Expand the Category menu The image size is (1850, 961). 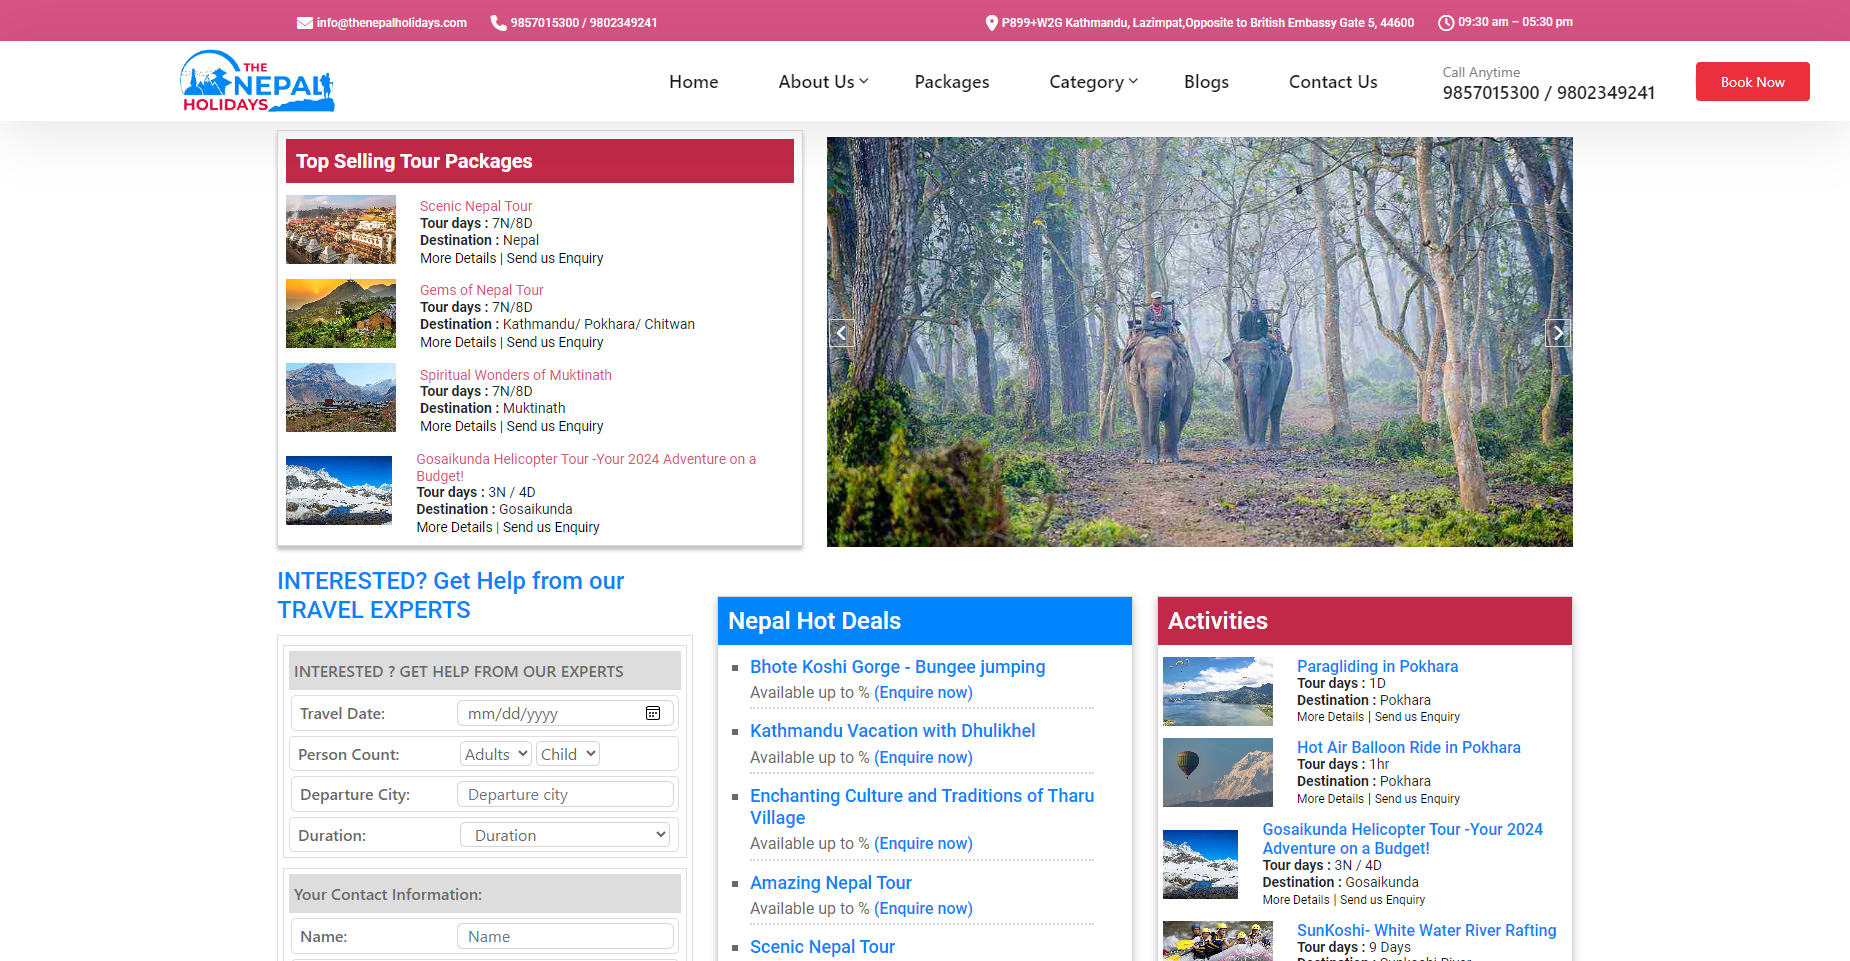click(x=1093, y=82)
